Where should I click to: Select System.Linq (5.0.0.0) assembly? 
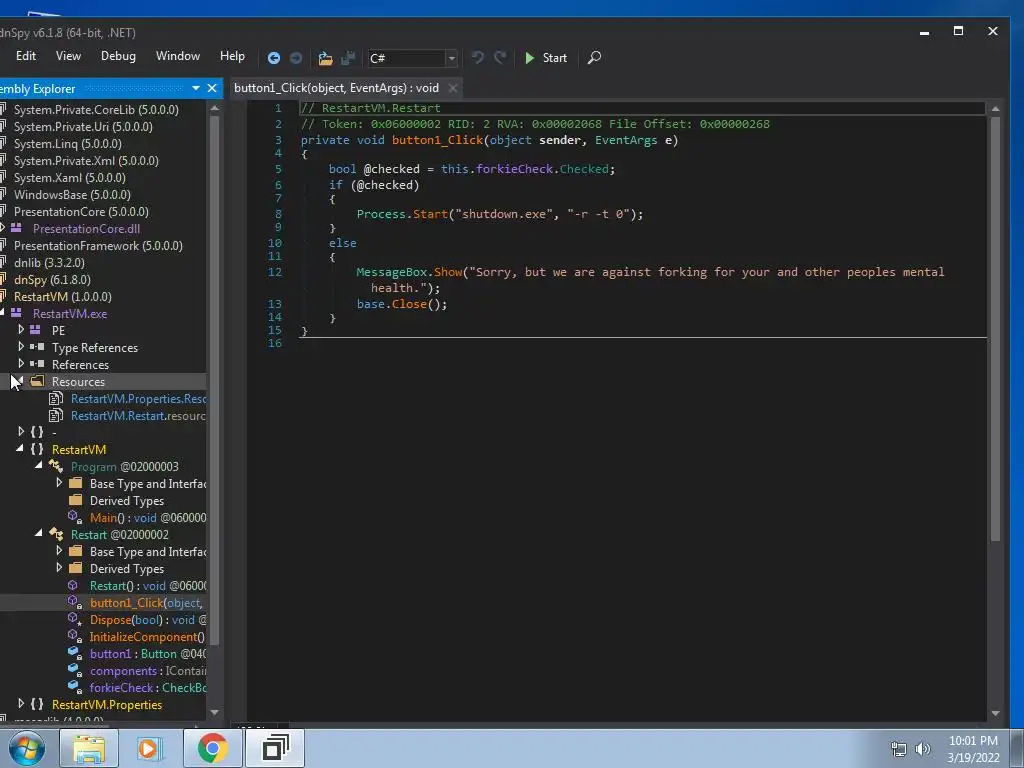[68, 144]
